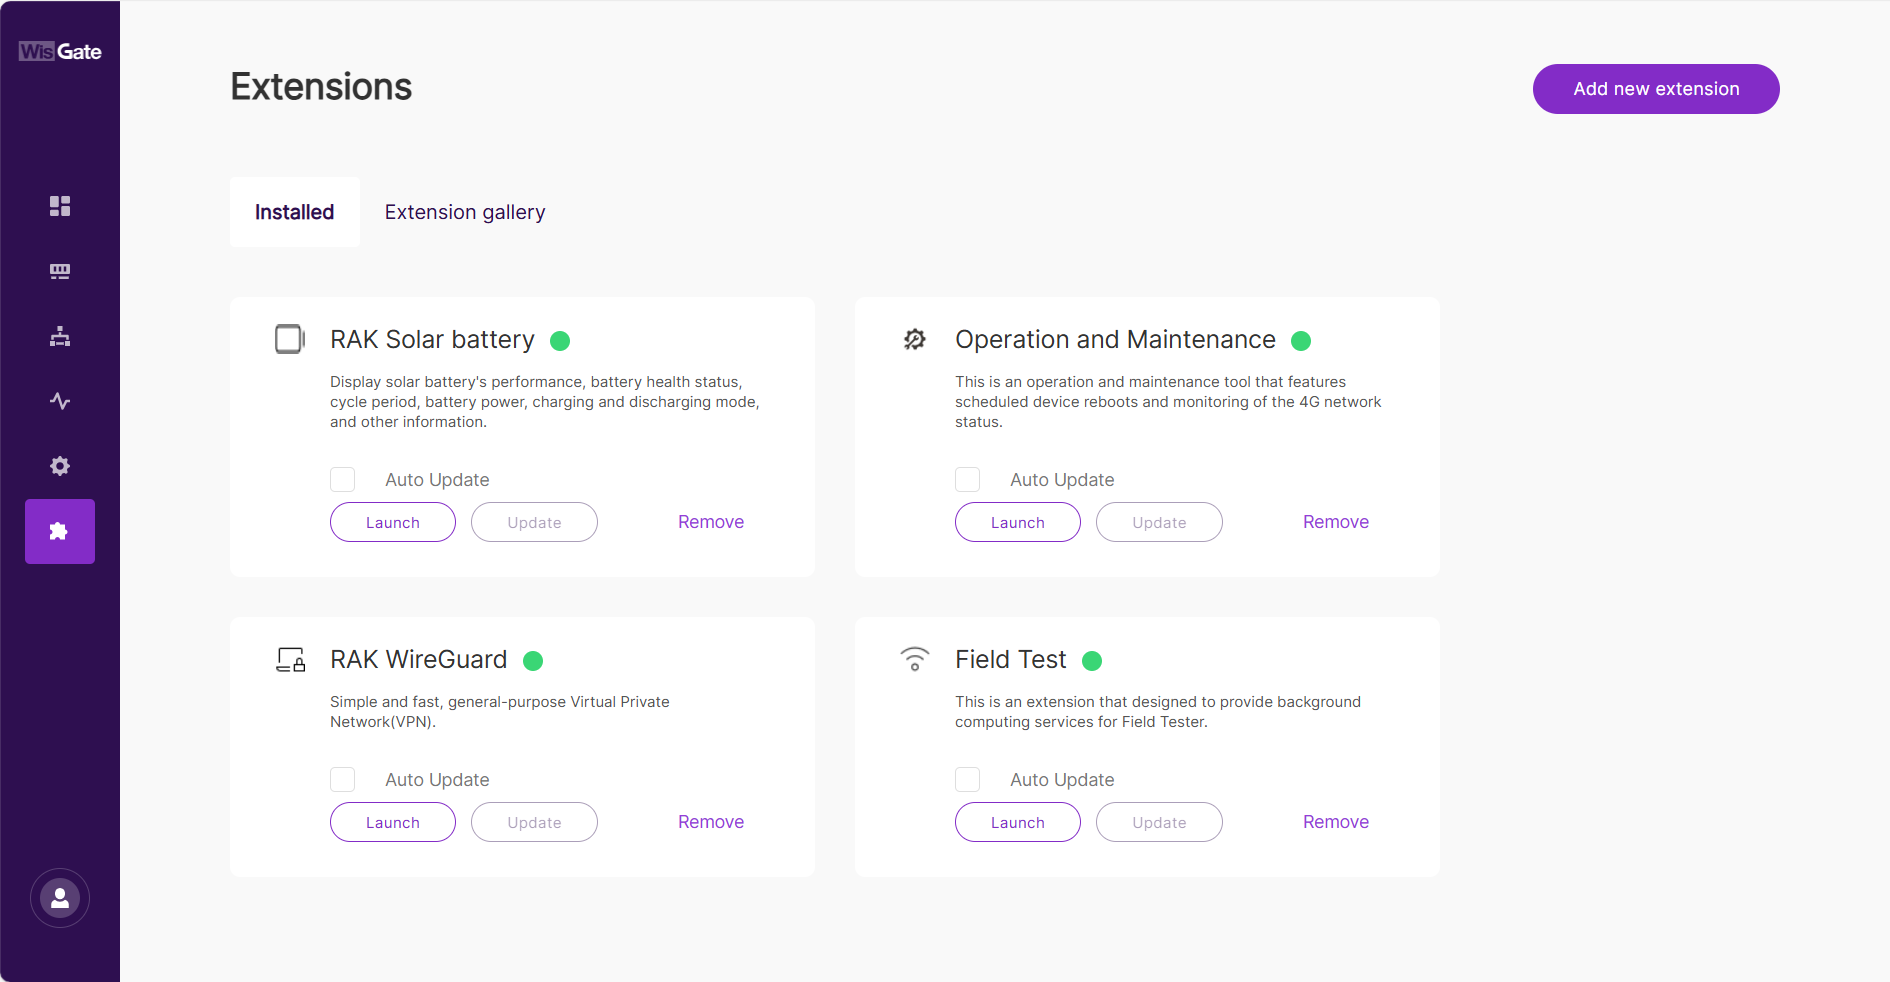Remove the Operation and Maintenance extension
This screenshot has height=982, width=1890.
click(x=1336, y=522)
